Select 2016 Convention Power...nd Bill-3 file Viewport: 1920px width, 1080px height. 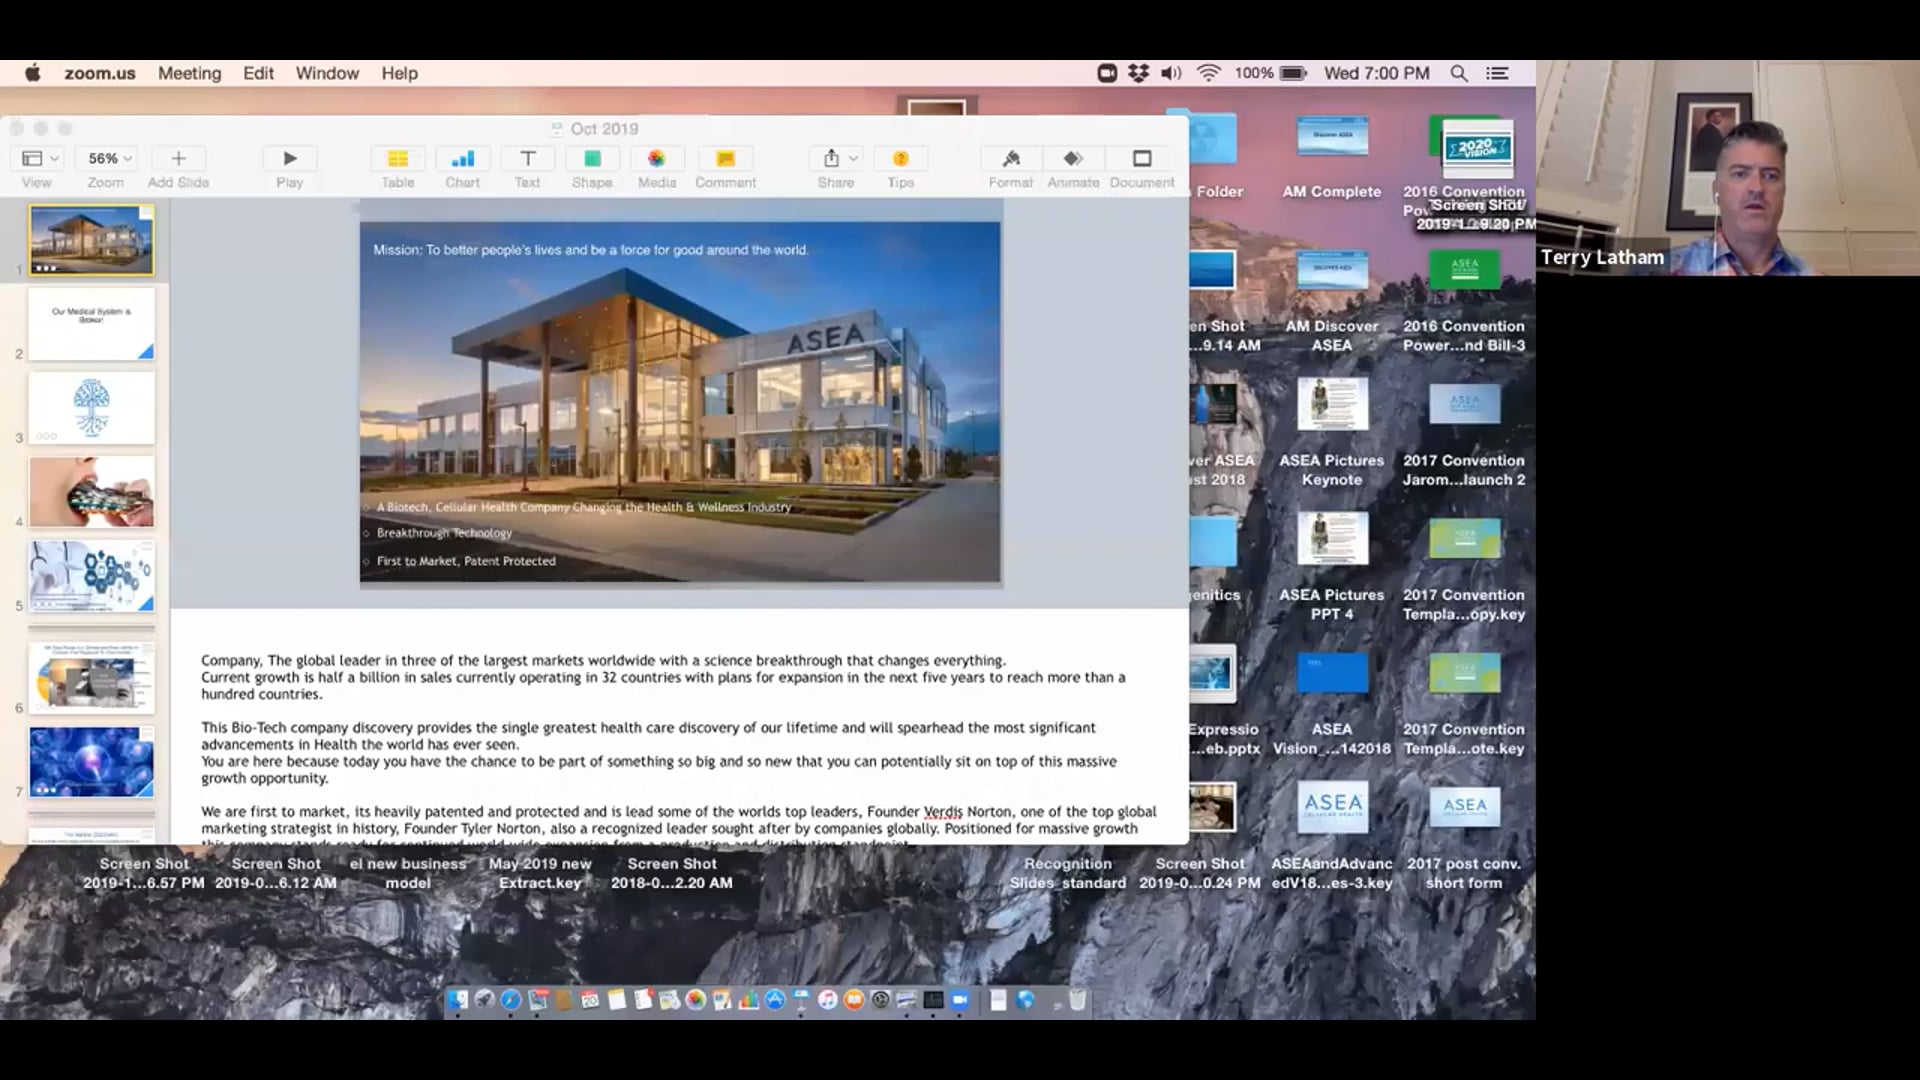click(1464, 302)
